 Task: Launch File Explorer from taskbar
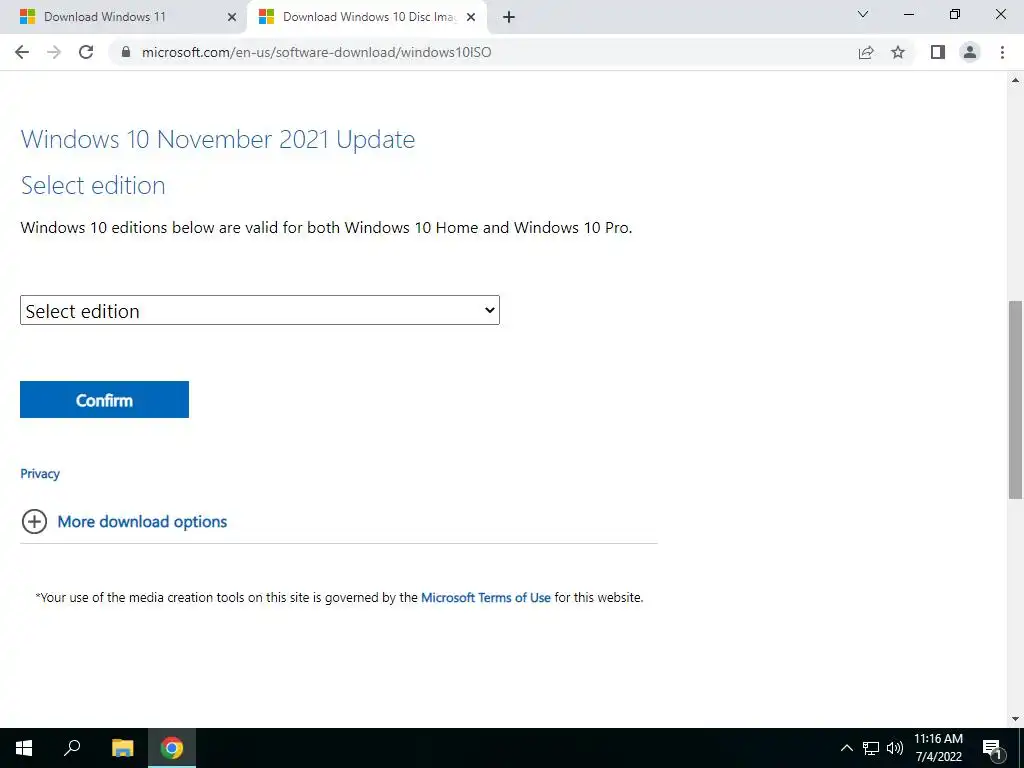click(x=122, y=748)
